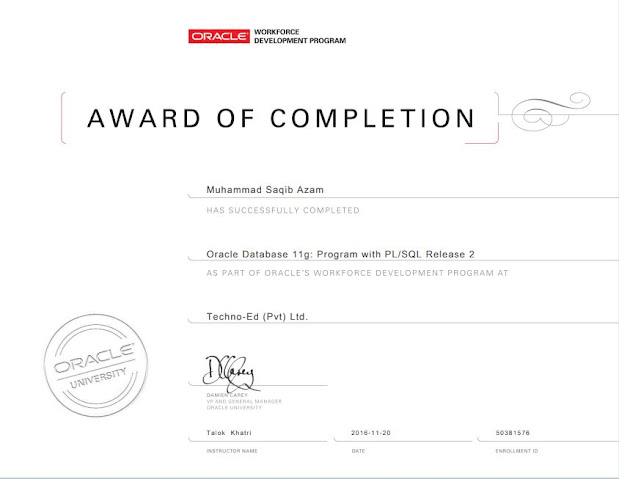Click the 'Techno-Ed (Pvt) Ltd.' text

[x=257, y=317]
